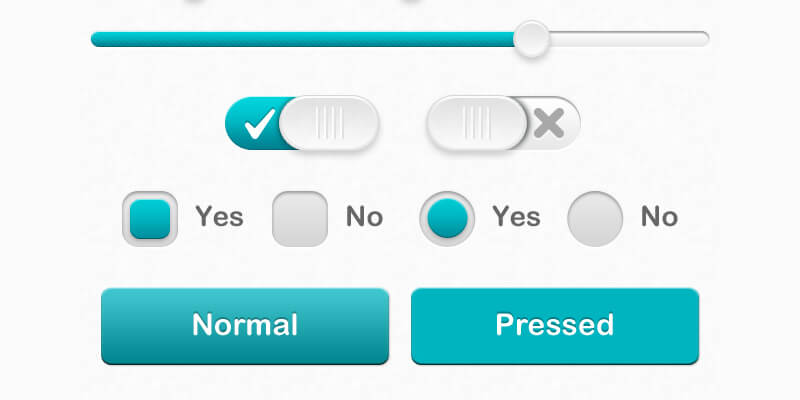
Task: Click the gray X icon on the off switch
Action: (x=549, y=123)
